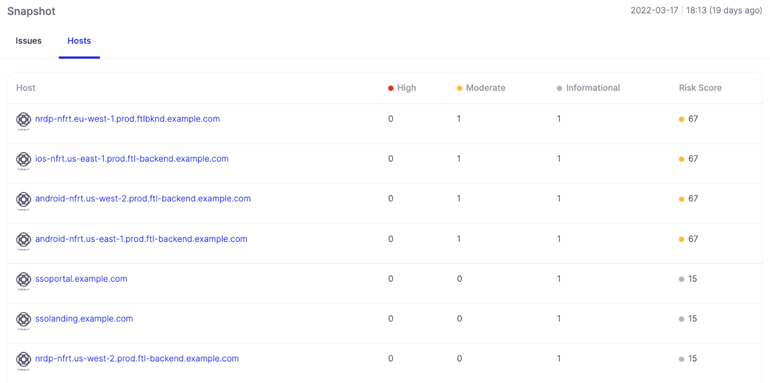The image size is (770, 383).
Task: Select the Hosts tab
Action: (x=79, y=41)
